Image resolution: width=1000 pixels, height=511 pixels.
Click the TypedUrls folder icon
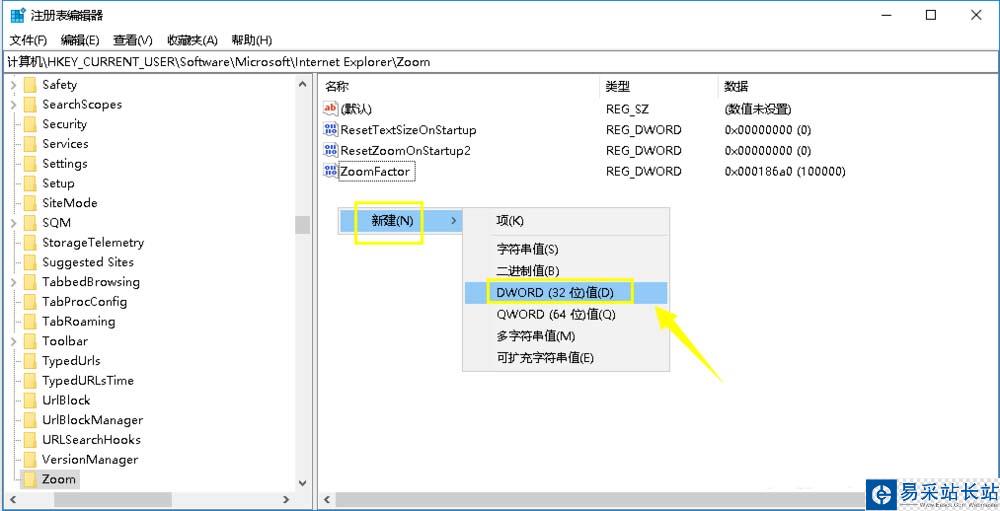click(30, 361)
